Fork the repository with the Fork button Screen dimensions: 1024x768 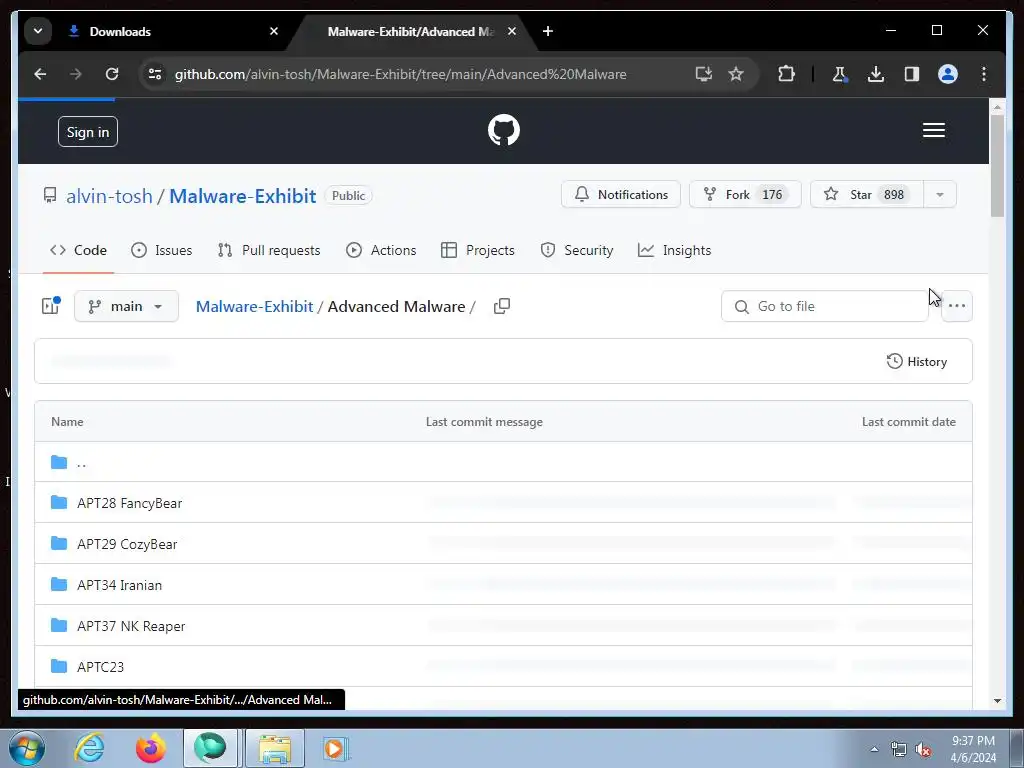click(x=745, y=195)
